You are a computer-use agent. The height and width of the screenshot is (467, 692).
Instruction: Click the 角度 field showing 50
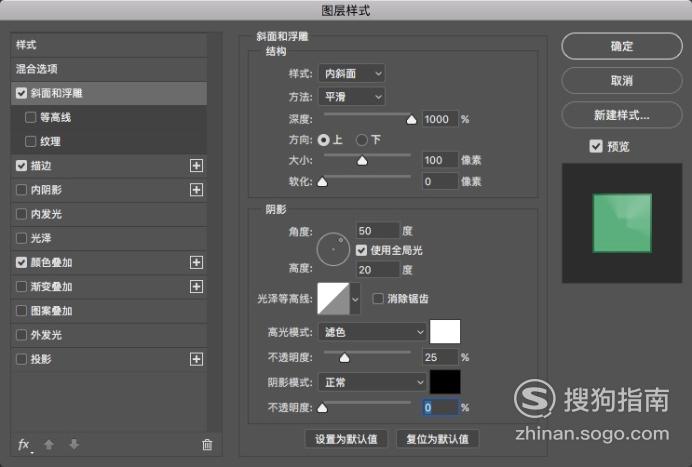pos(378,231)
